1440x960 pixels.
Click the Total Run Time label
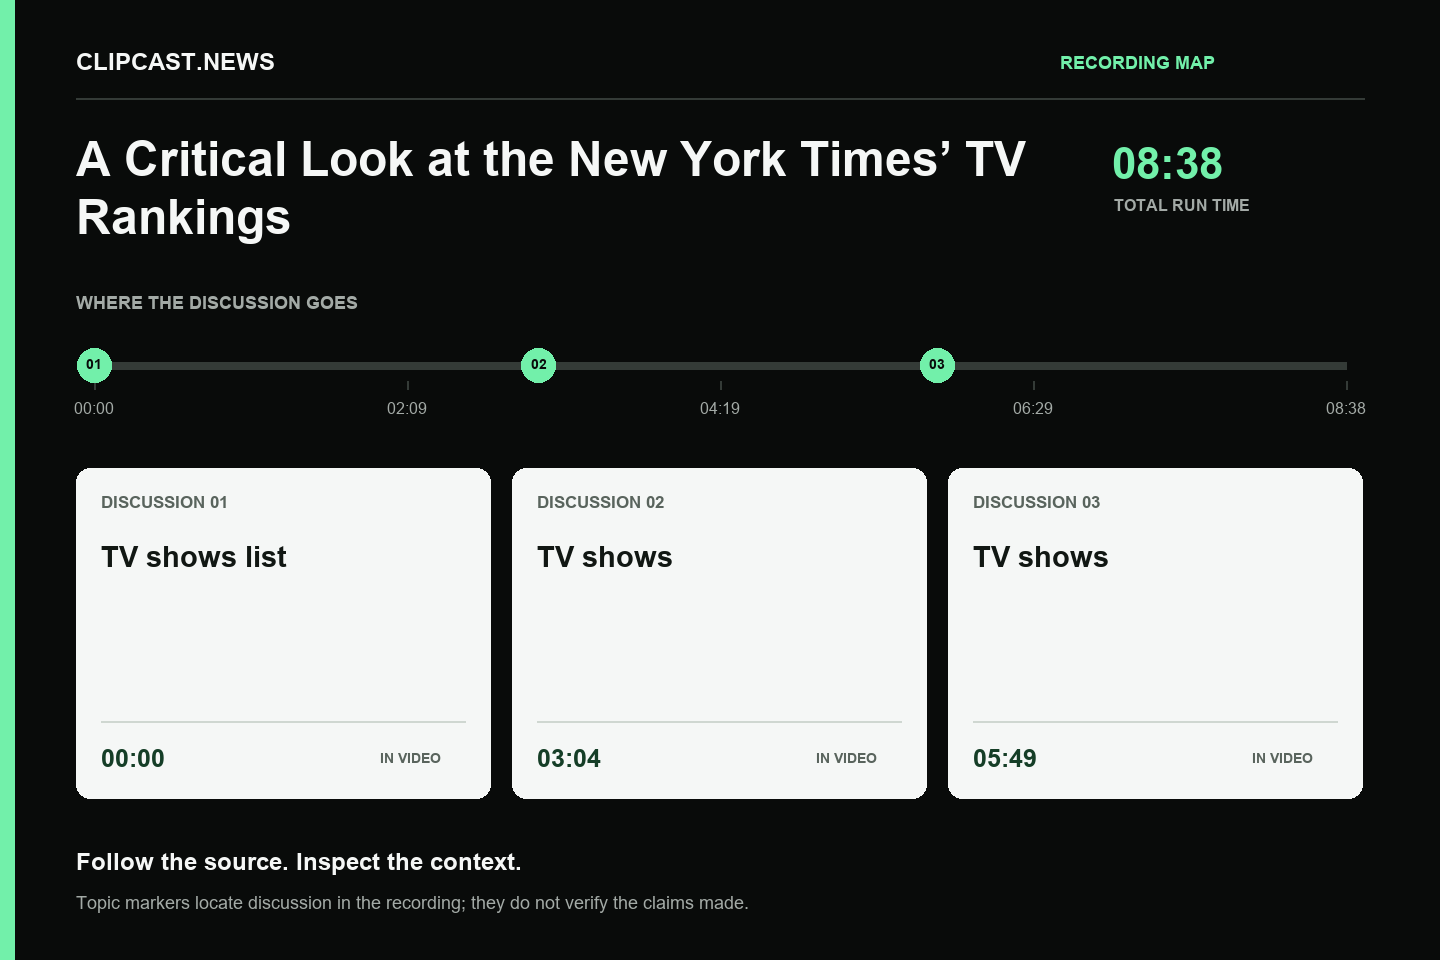[1182, 205]
